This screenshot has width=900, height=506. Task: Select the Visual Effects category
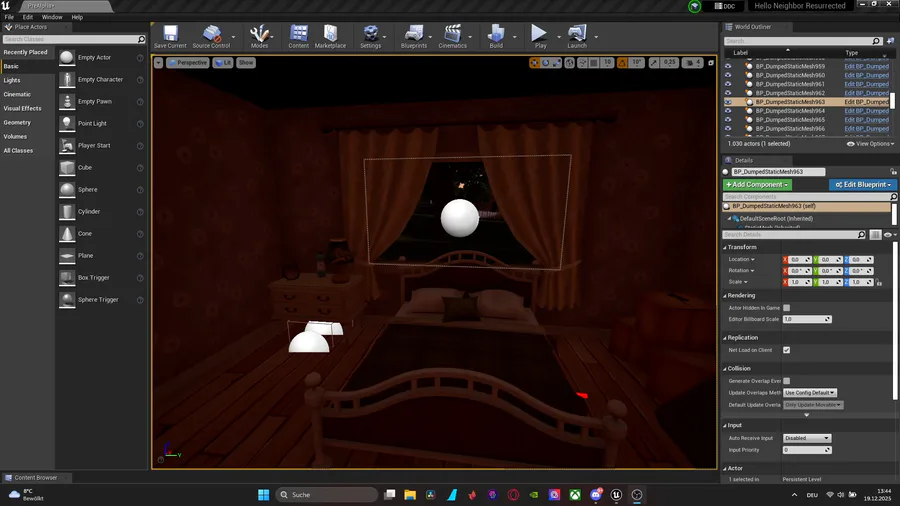tap(27, 108)
